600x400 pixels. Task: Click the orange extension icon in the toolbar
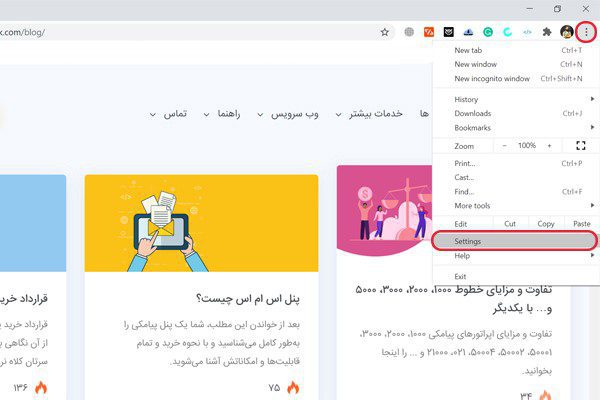[x=429, y=32]
